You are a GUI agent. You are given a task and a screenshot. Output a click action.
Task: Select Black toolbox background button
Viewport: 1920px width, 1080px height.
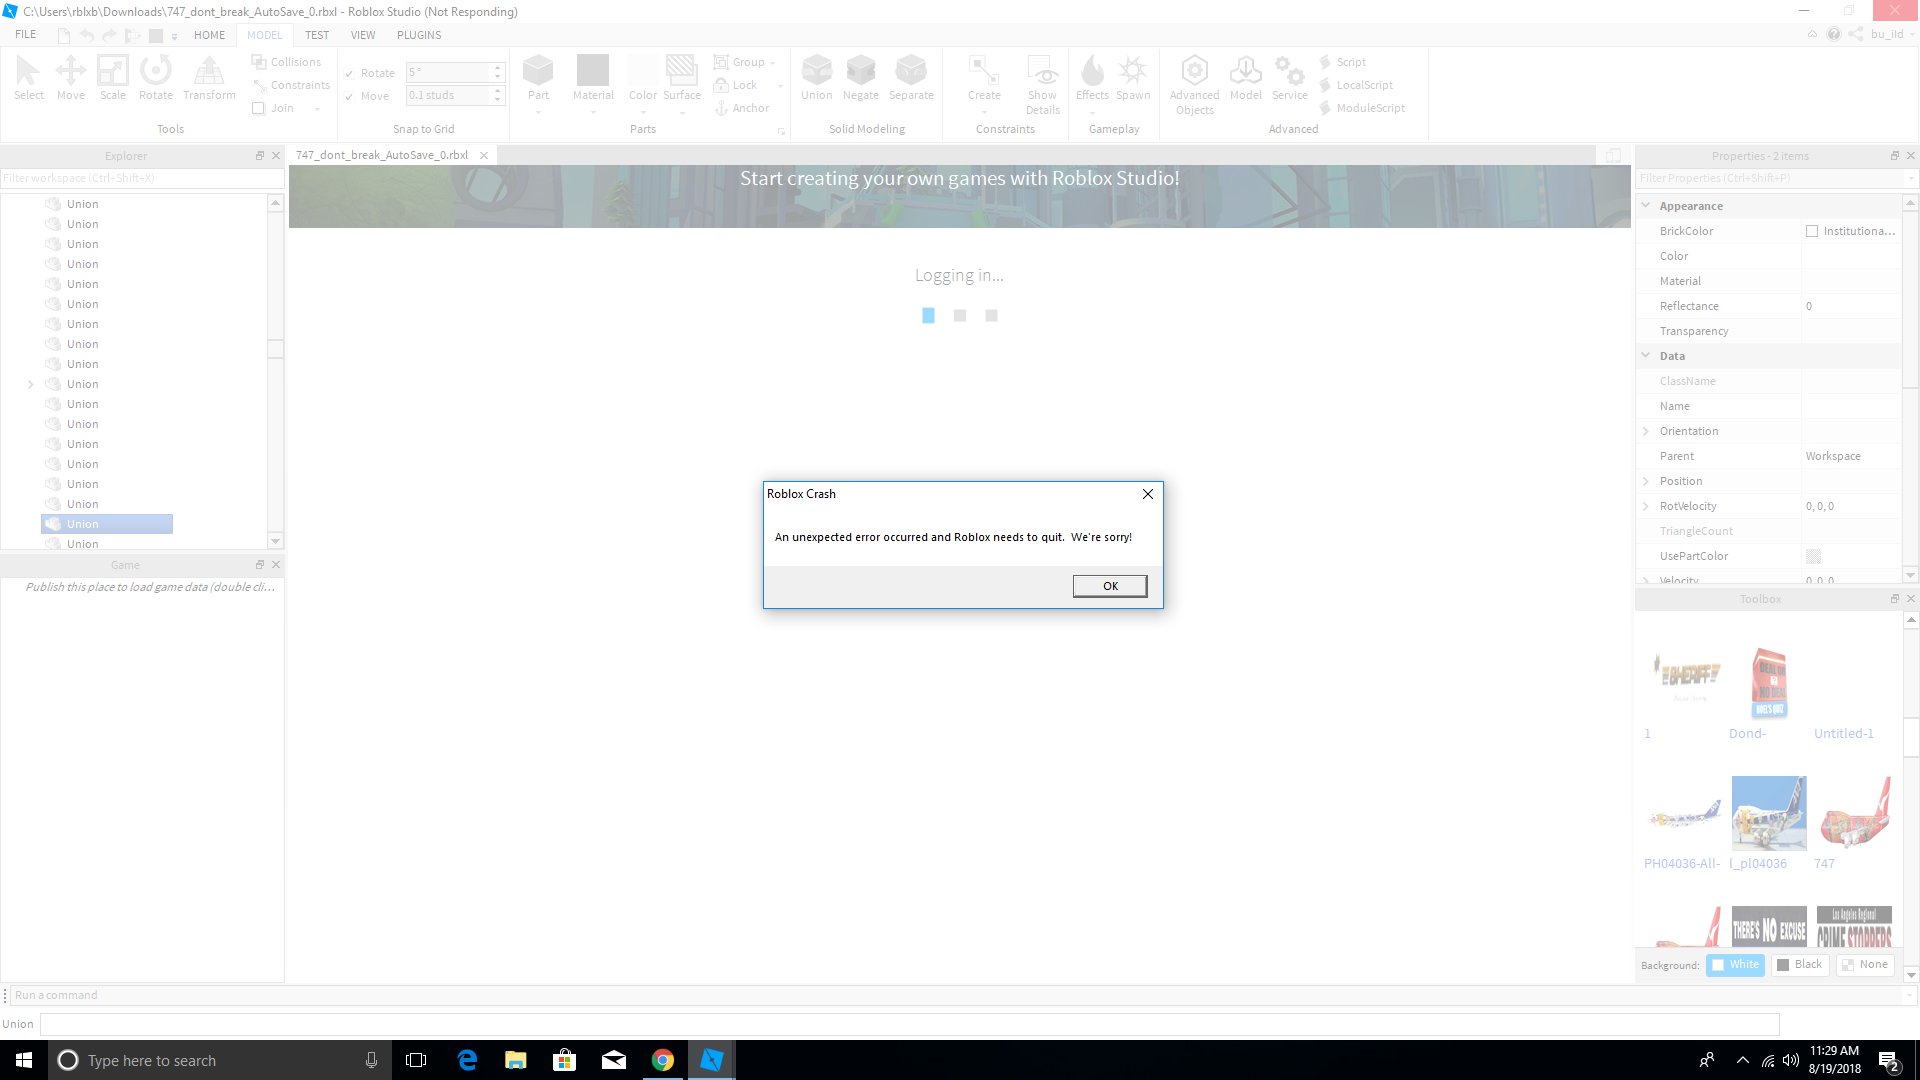pyautogui.click(x=1799, y=964)
